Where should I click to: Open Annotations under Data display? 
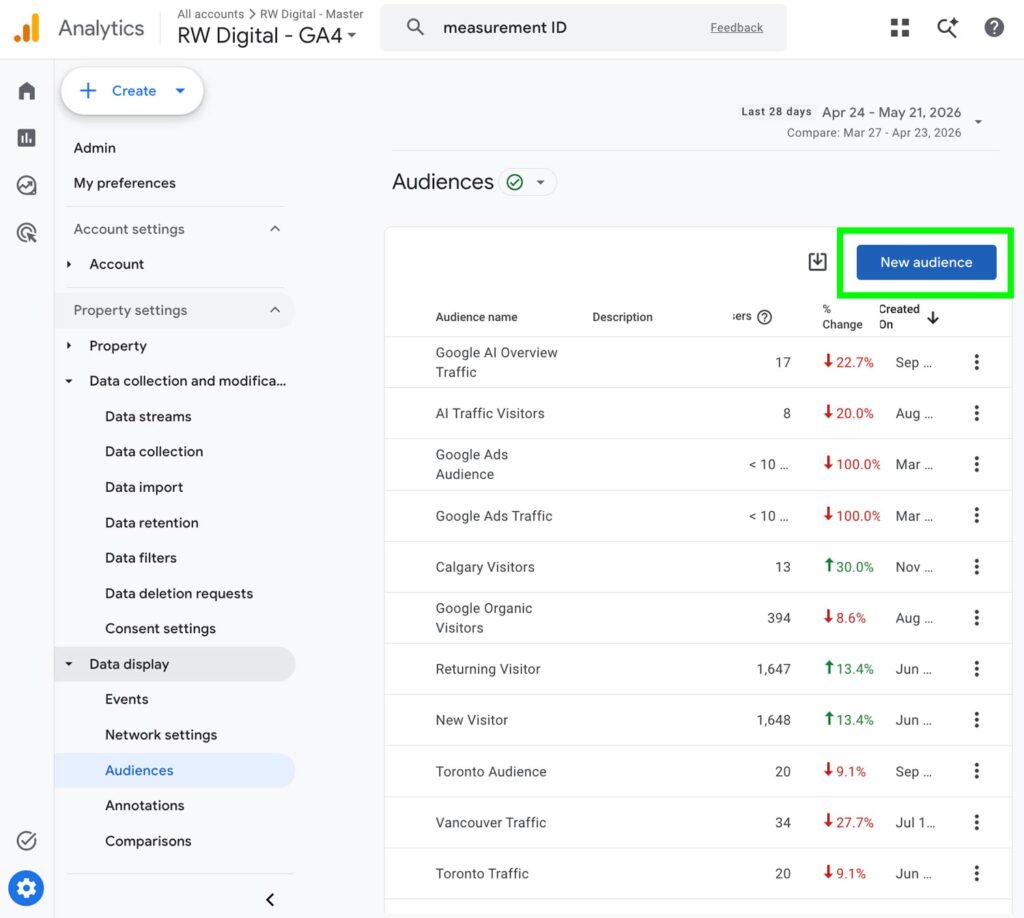pyautogui.click(x=144, y=806)
